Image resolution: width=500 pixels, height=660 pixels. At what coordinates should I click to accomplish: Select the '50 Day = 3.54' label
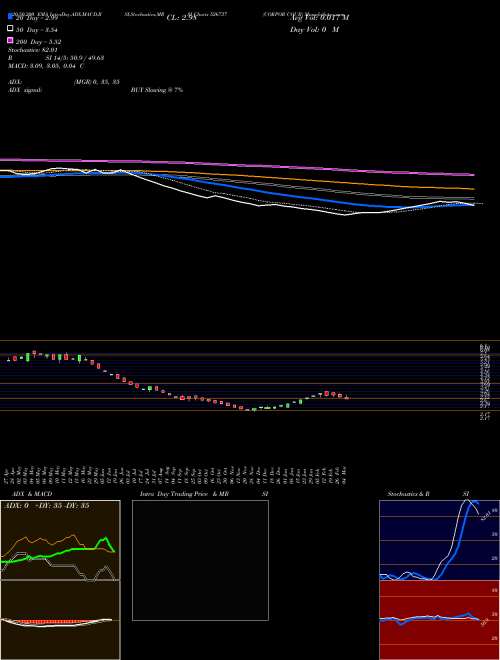37,30
